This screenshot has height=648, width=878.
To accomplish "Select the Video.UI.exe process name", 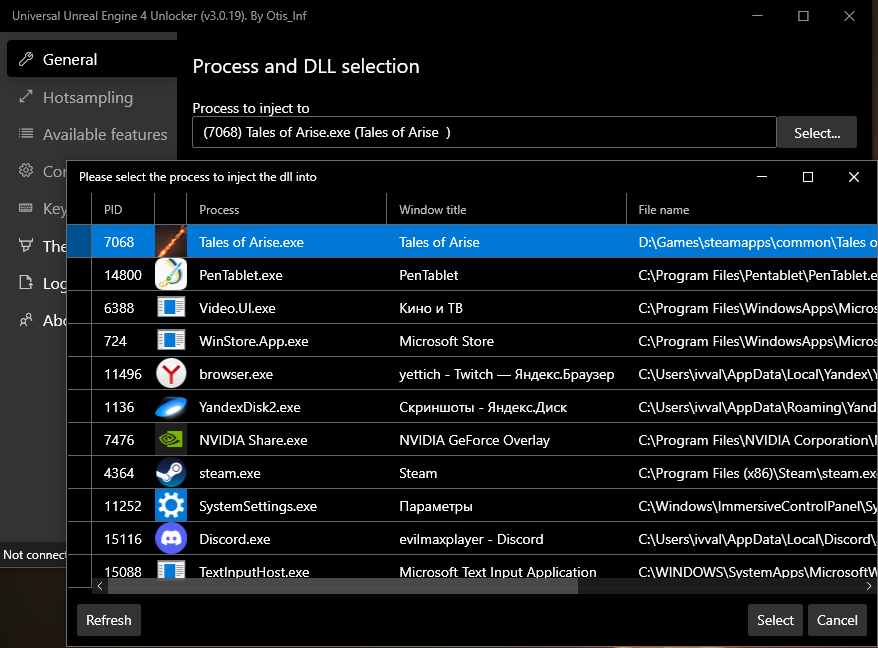I will (x=237, y=308).
